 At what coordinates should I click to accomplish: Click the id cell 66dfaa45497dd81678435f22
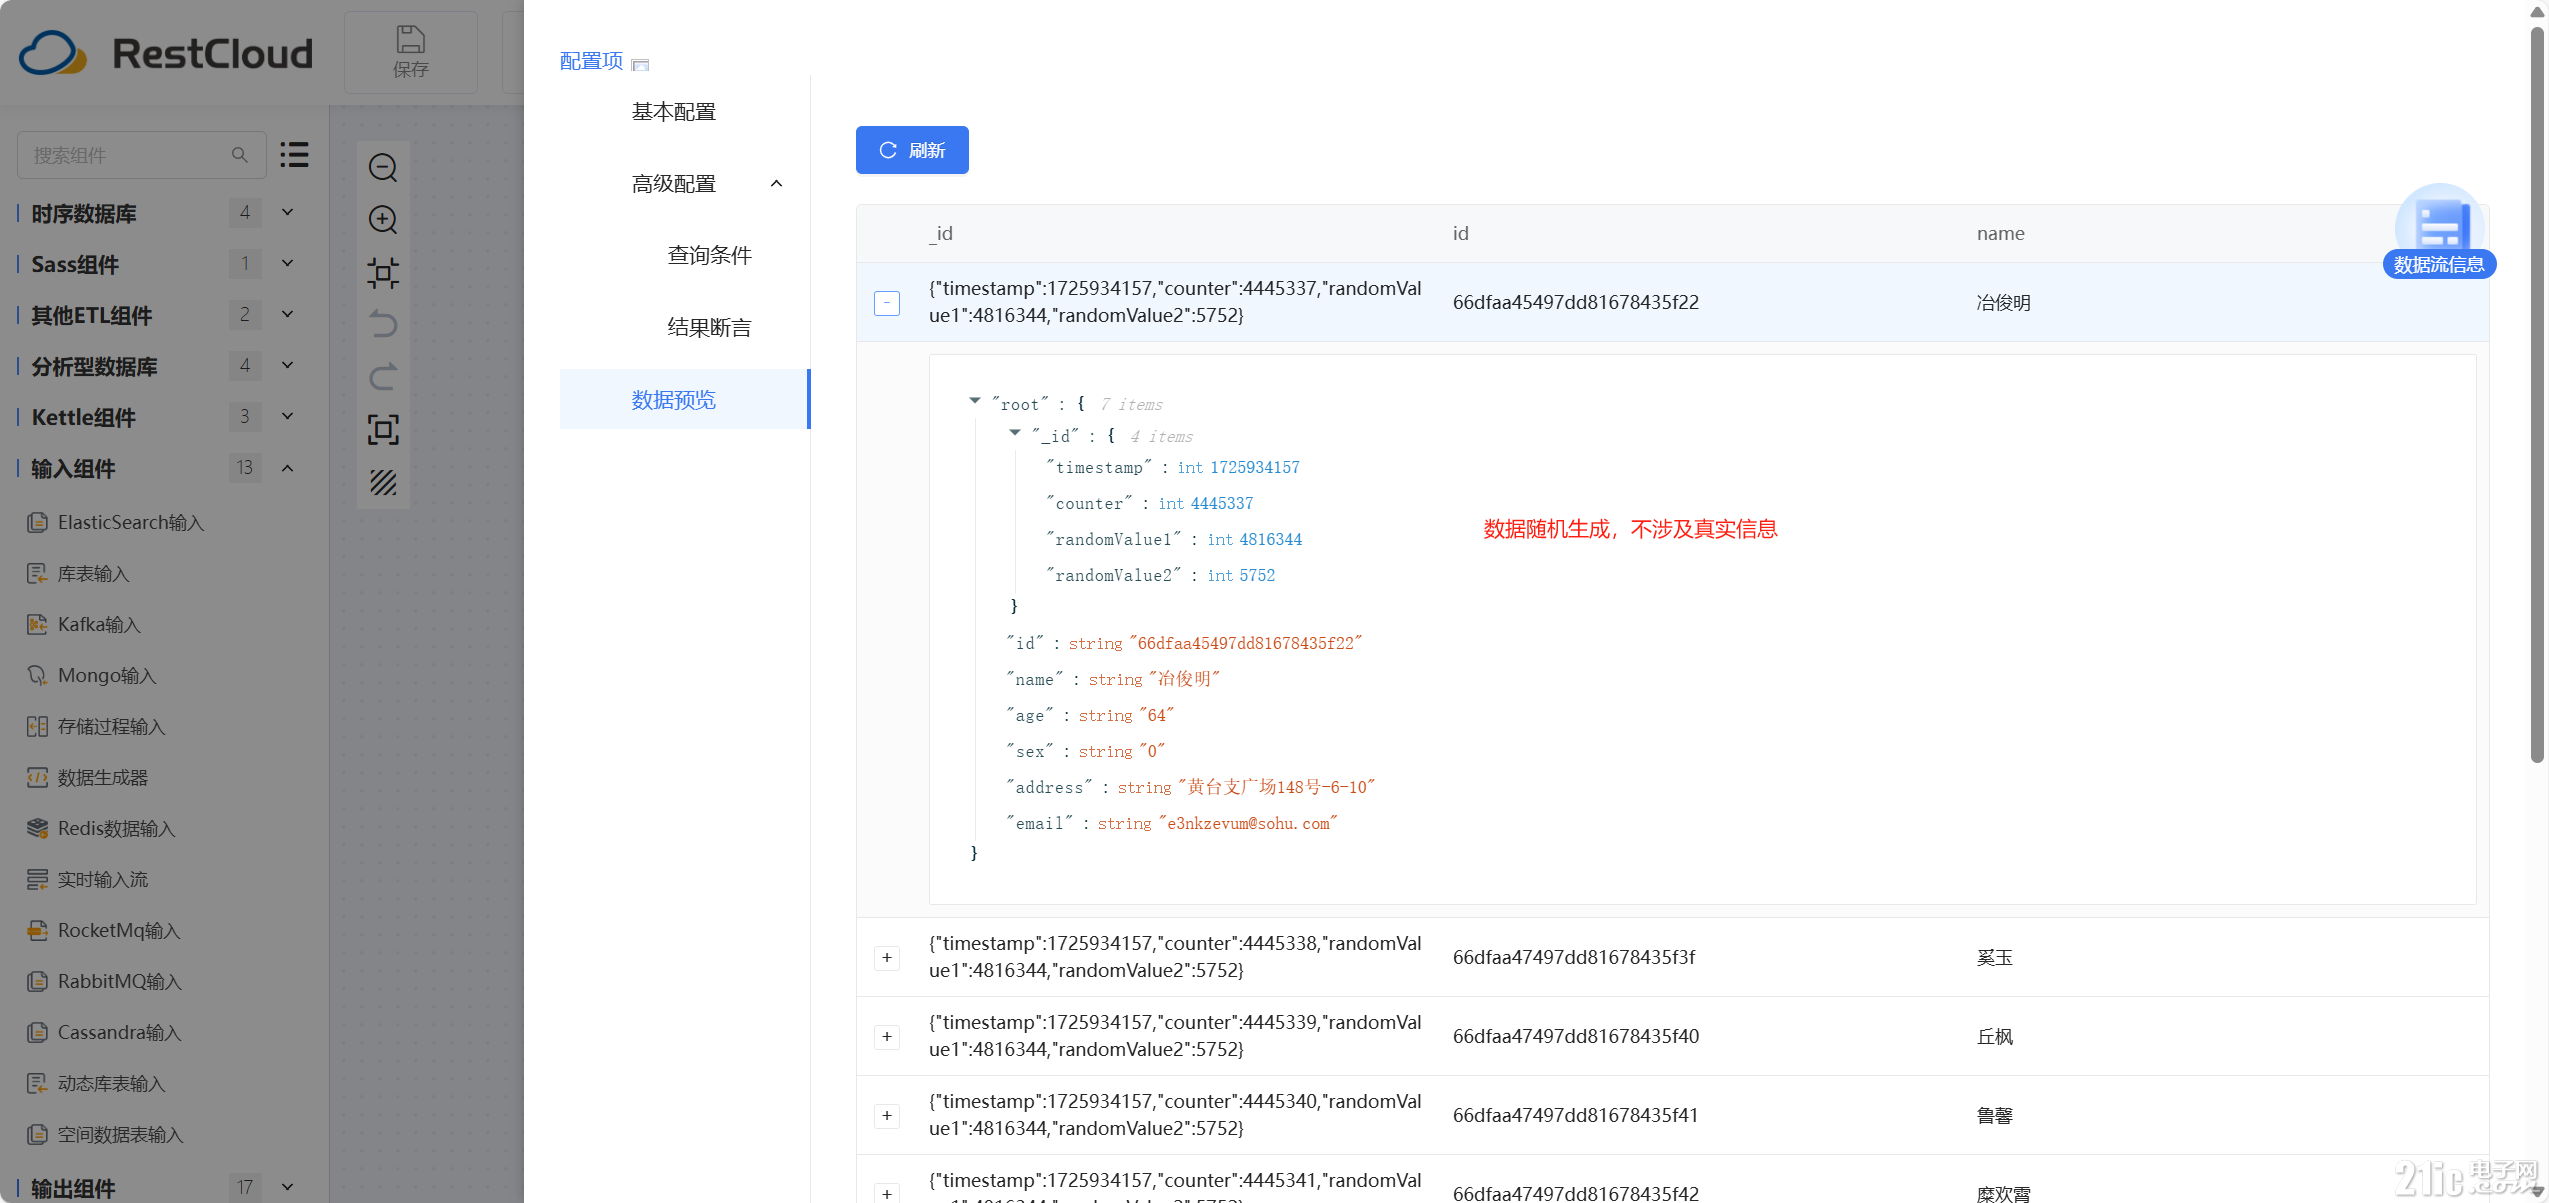tap(1575, 302)
